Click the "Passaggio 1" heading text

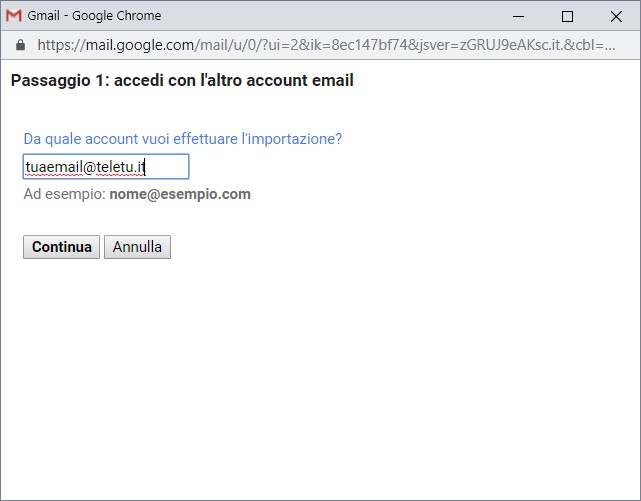coord(182,81)
